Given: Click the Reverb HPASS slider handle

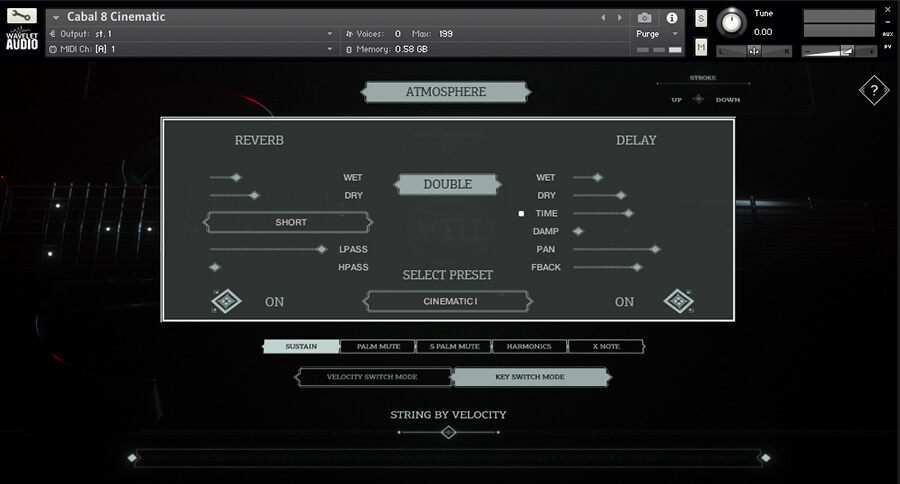Looking at the screenshot, I should point(215,267).
